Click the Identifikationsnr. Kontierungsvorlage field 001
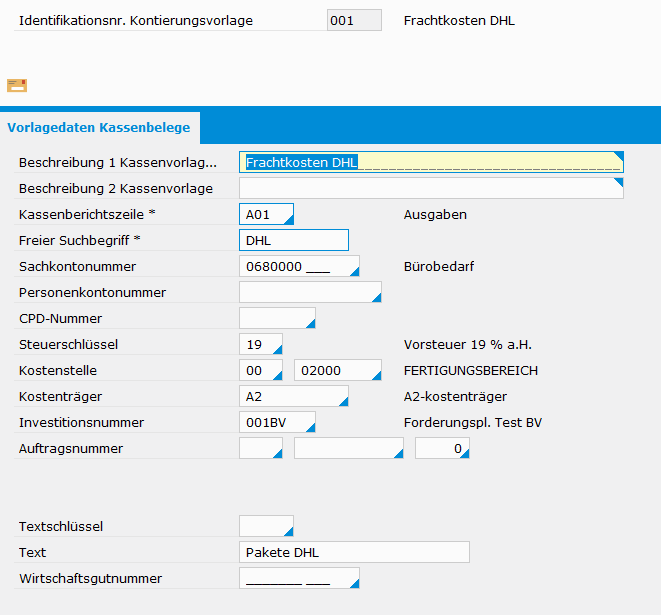 (354, 20)
